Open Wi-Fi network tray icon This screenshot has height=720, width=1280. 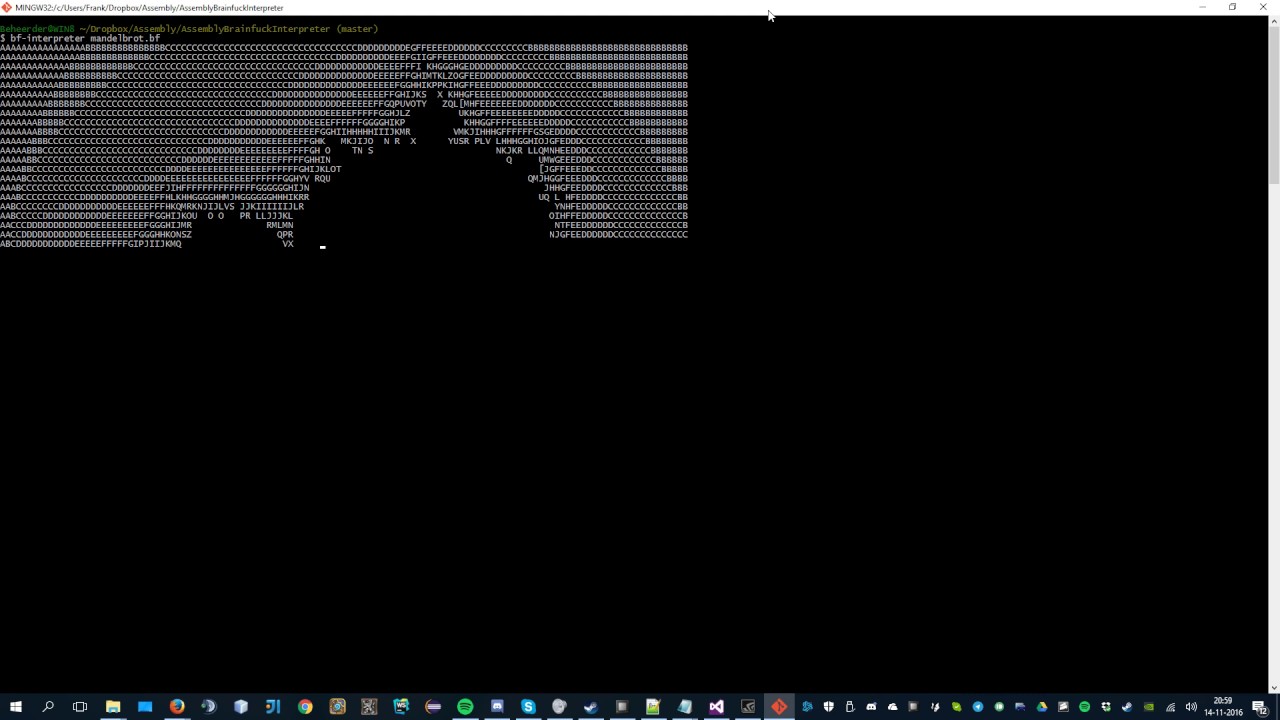pyautogui.click(x=1170, y=707)
